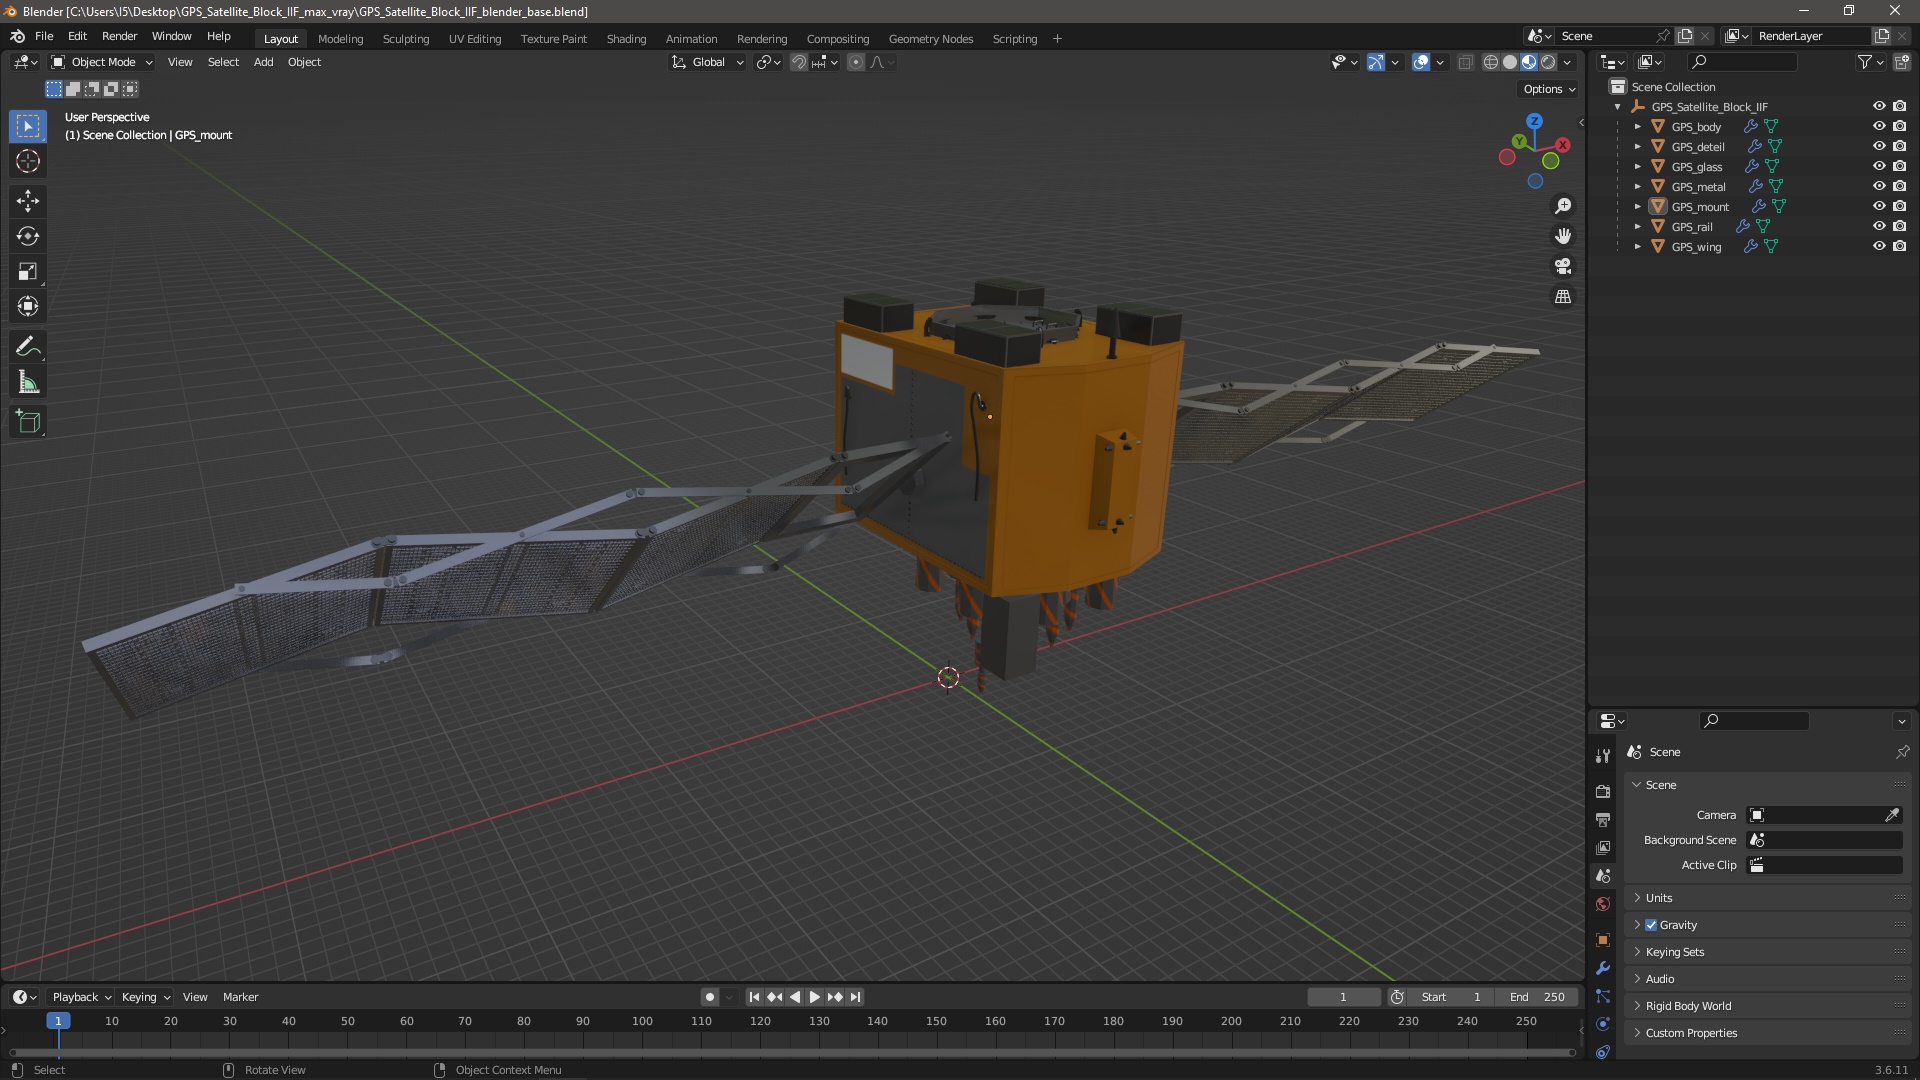Image resolution: width=1920 pixels, height=1080 pixels.
Task: Click the camera eyedropper icon
Action: tap(1892, 815)
